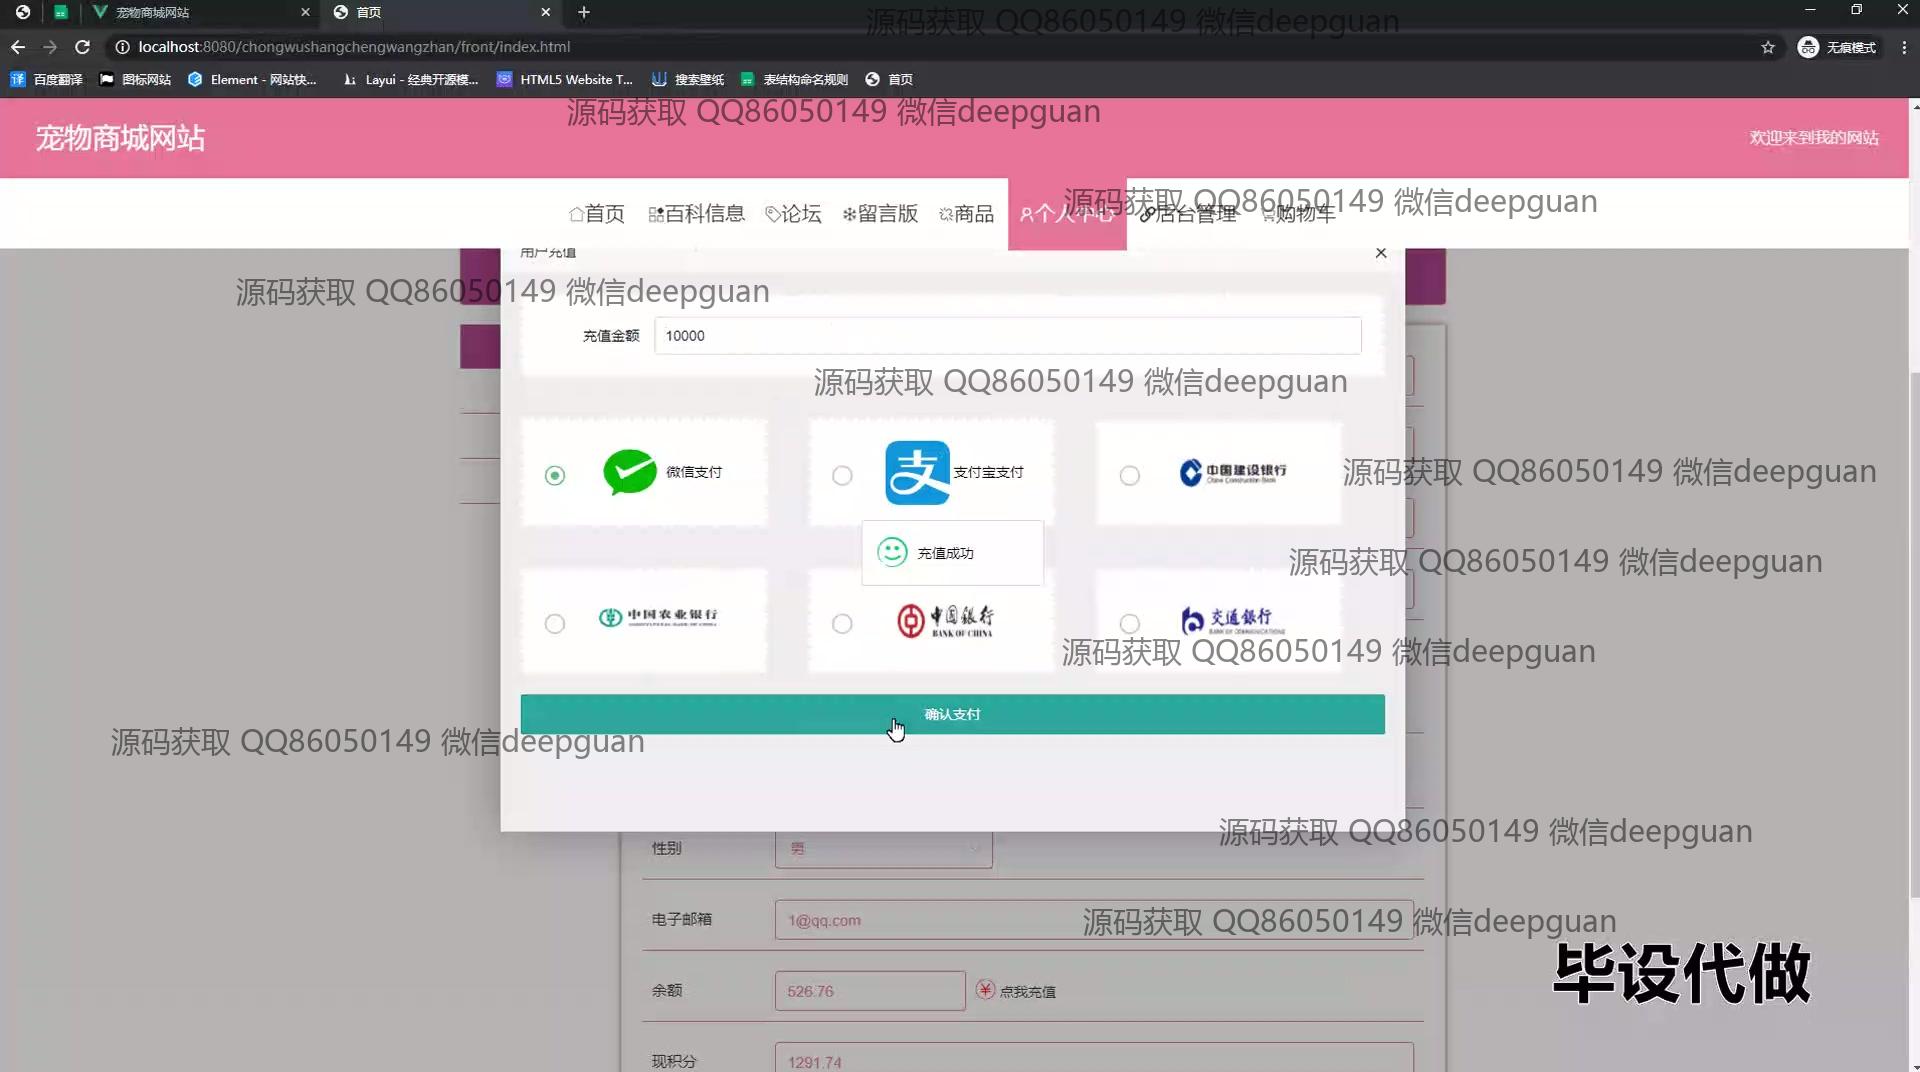Choose China Construction Bank radio option
The height and width of the screenshot is (1072, 1920).
[1129, 475]
